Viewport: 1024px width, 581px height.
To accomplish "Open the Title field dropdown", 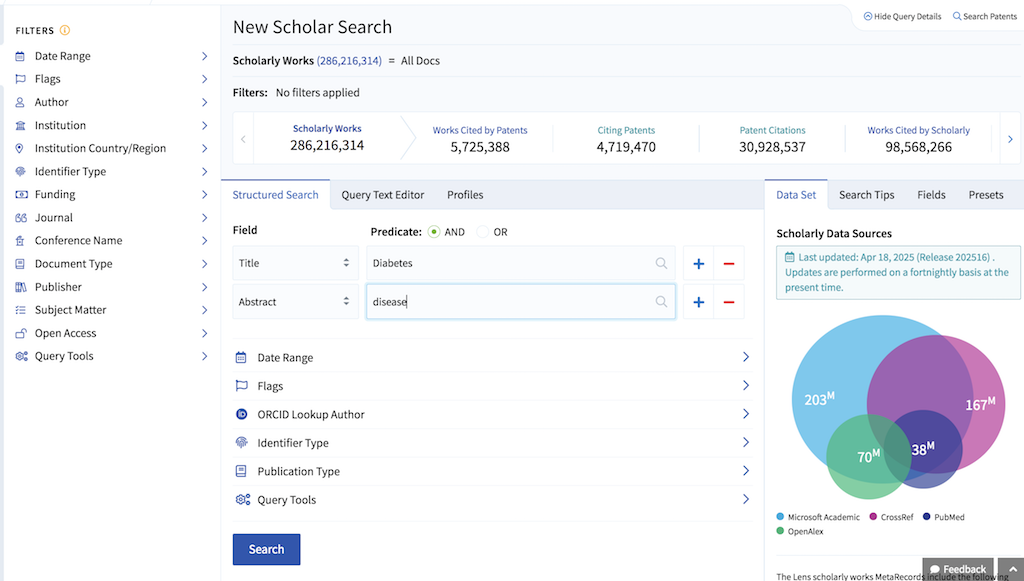I will (x=295, y=264).
